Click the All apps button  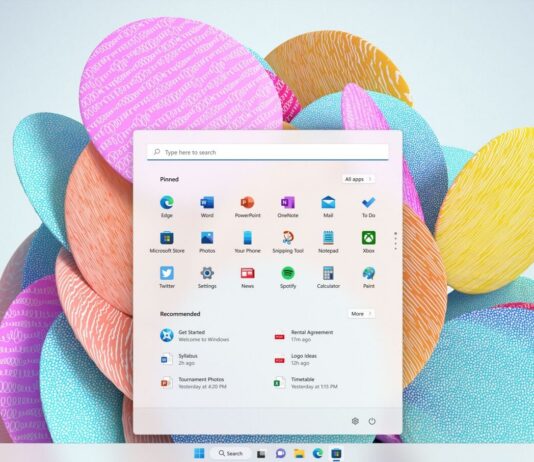tap(358, 179)
